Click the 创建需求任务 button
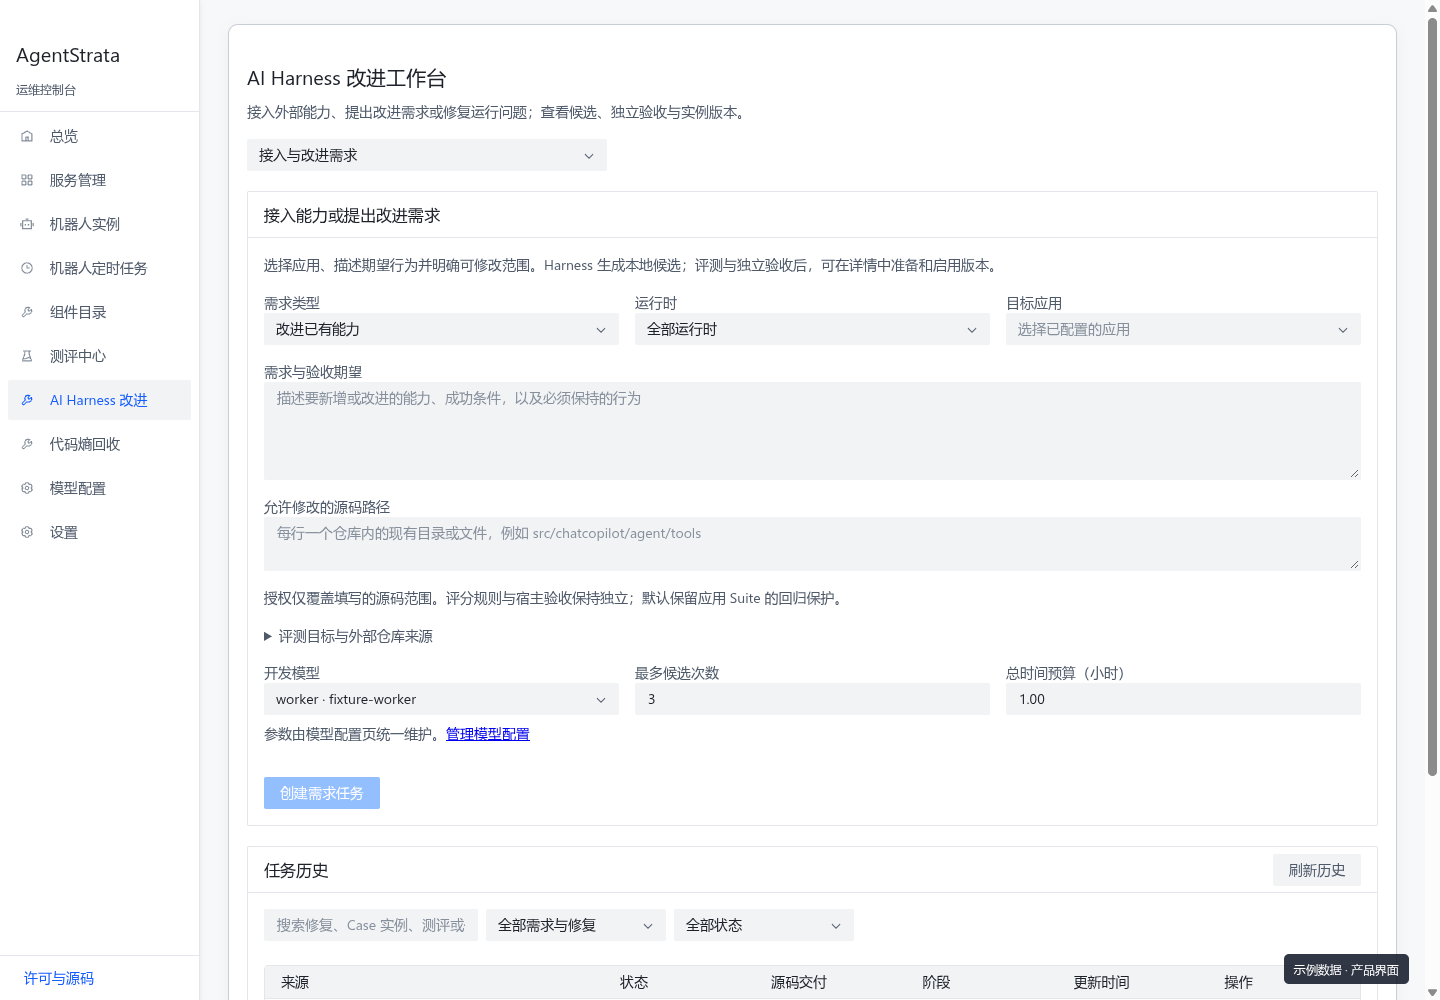The image size is (1440, 1000). click(322, 793)
